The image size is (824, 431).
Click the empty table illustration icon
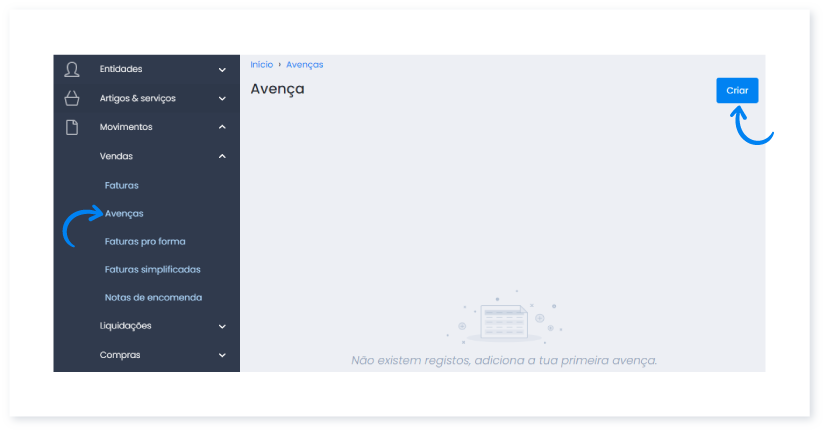click(x=504, y=321)
